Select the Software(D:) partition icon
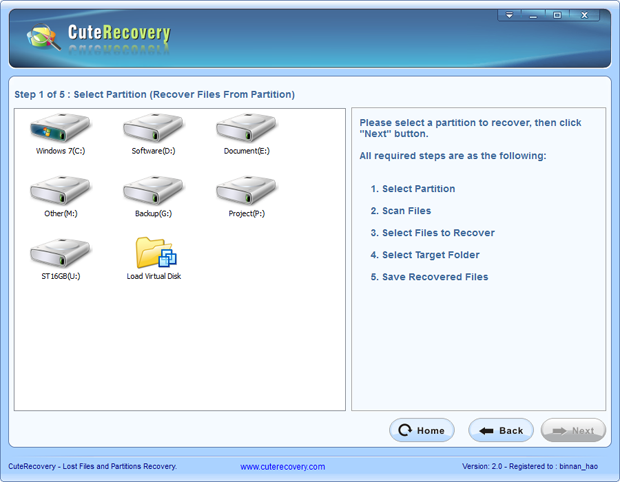Image resolution: width=620 pixels, height=482 pixels. click(153, 127)
